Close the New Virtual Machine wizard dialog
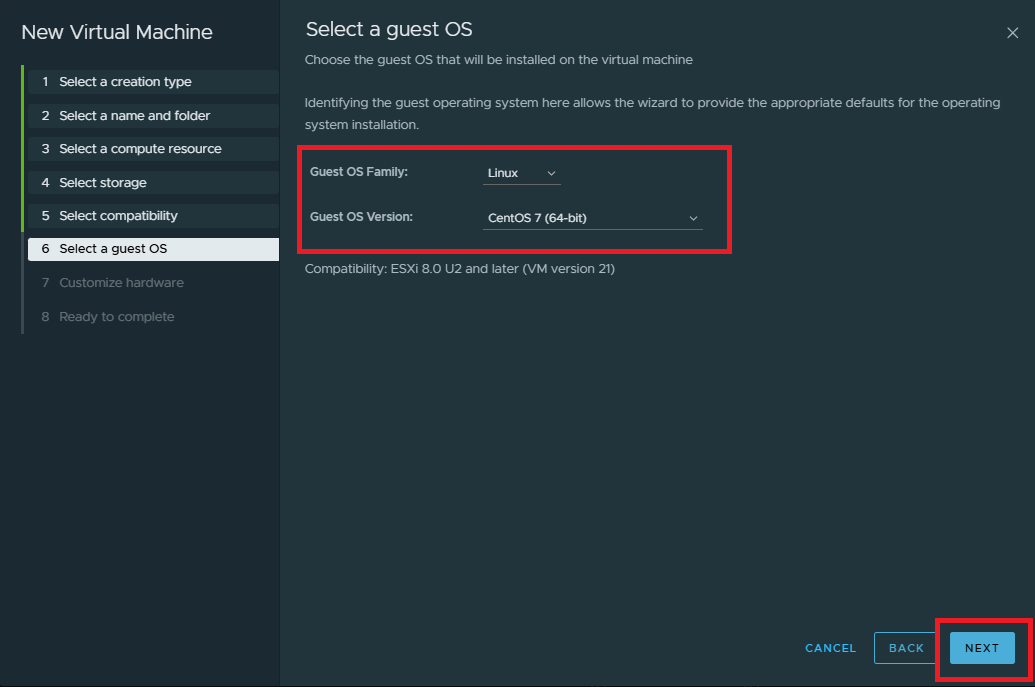1035x687 pixels. tap(1012, 33)
